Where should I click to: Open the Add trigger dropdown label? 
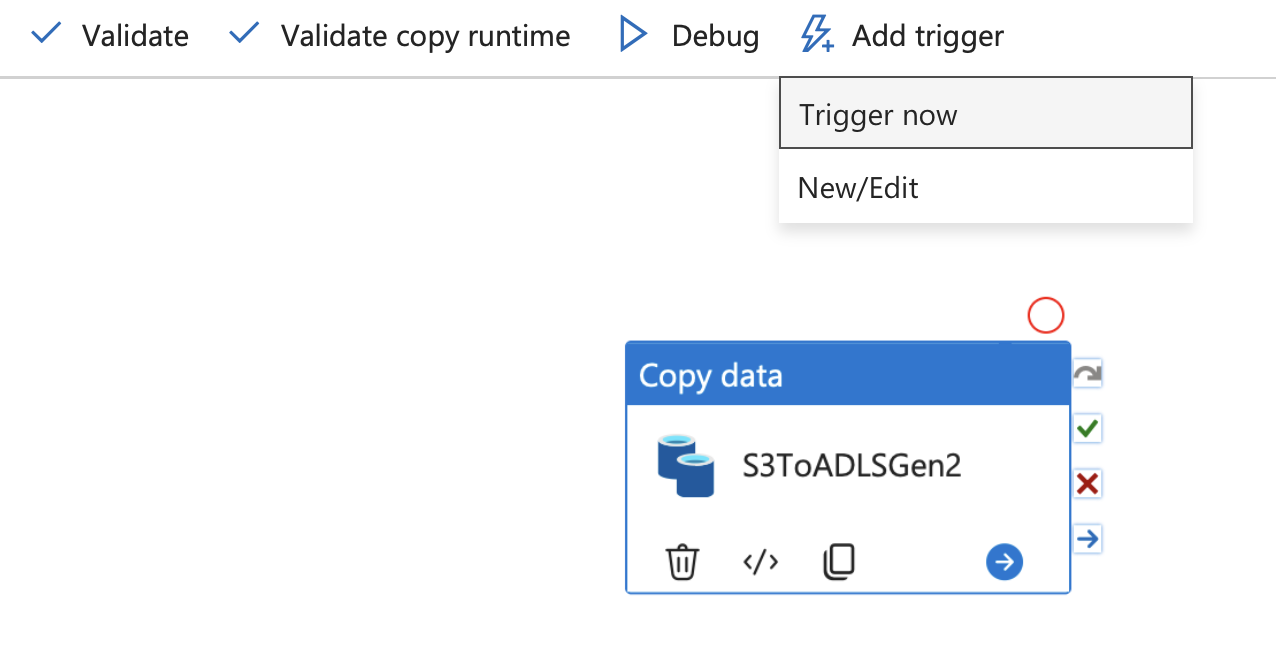(x=927, y=36)
